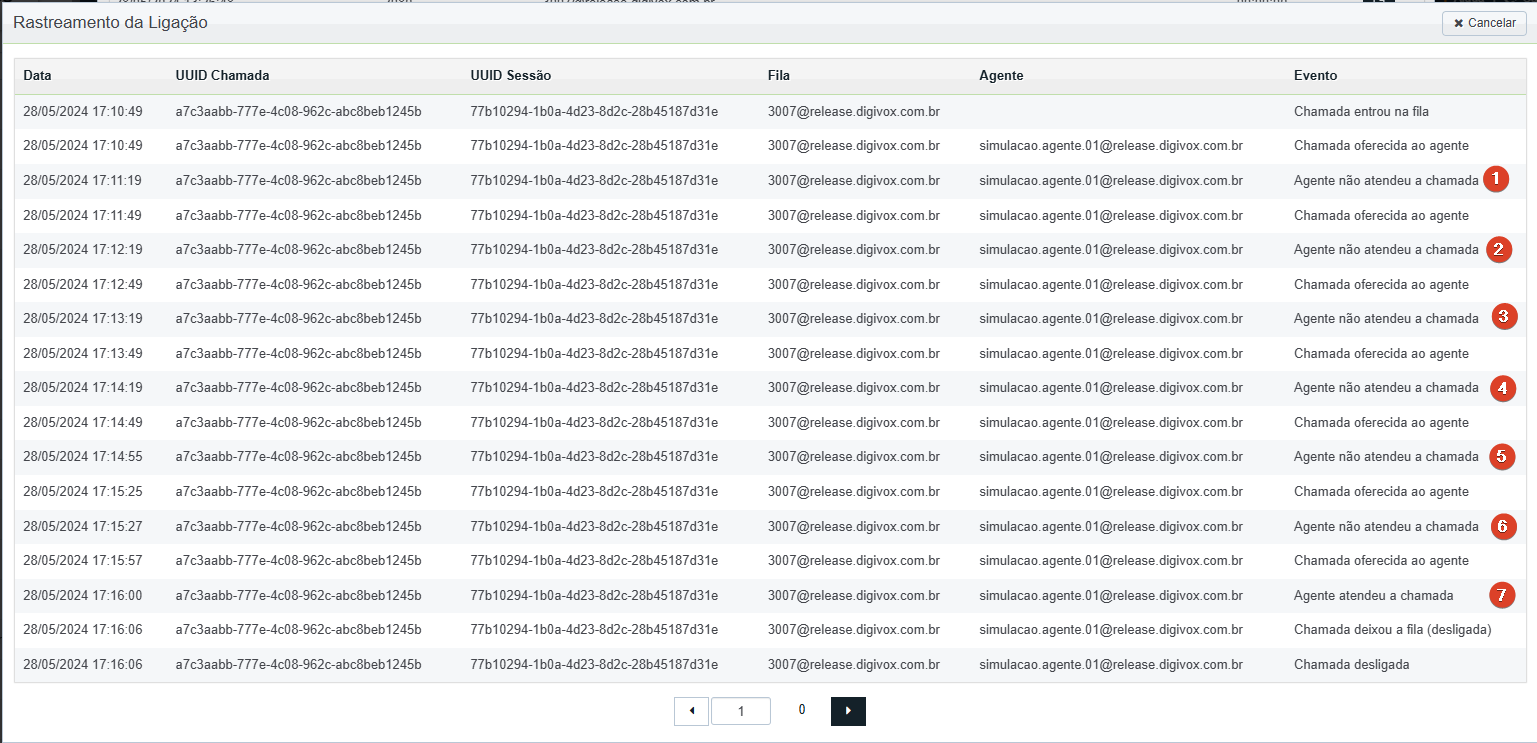Click red marker number 2
The image size is (1537, 743).
[1498, 249]
